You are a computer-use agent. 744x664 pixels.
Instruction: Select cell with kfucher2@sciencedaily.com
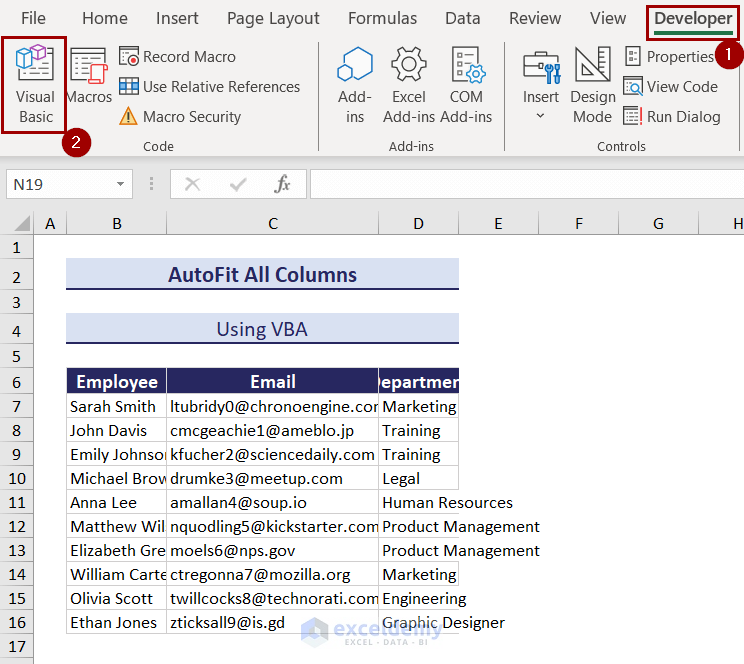point(273,454)
